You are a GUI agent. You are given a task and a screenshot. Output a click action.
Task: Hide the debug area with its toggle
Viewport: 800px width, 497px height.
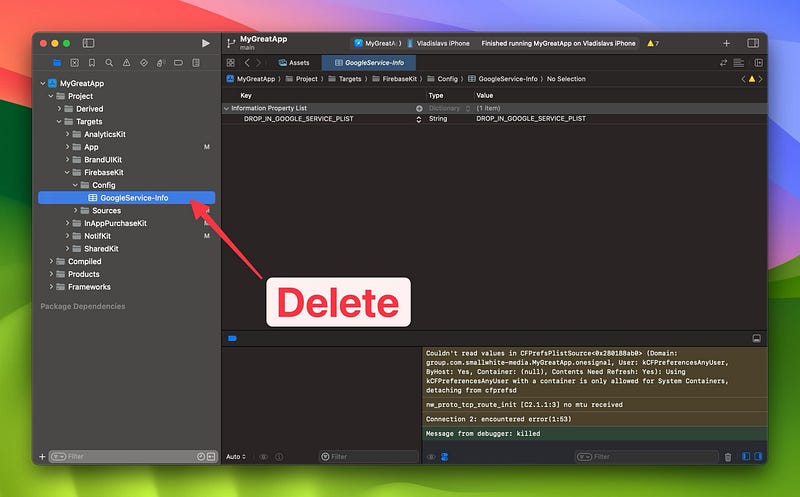757,338
